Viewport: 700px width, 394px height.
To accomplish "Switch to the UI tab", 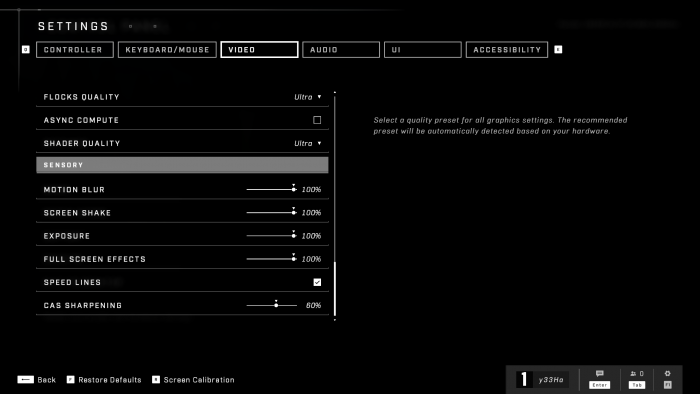I will pos(423,50).
